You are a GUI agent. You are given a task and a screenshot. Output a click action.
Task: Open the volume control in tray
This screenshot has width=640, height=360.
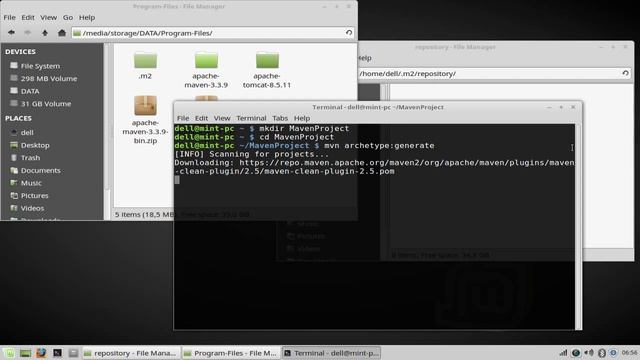click(x=589, y=353)
